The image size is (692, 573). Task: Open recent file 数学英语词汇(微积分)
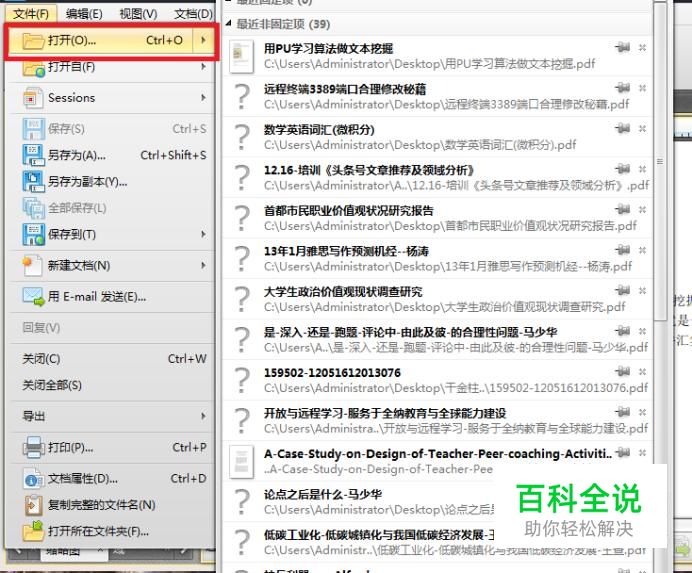click(x=437, y=137)
